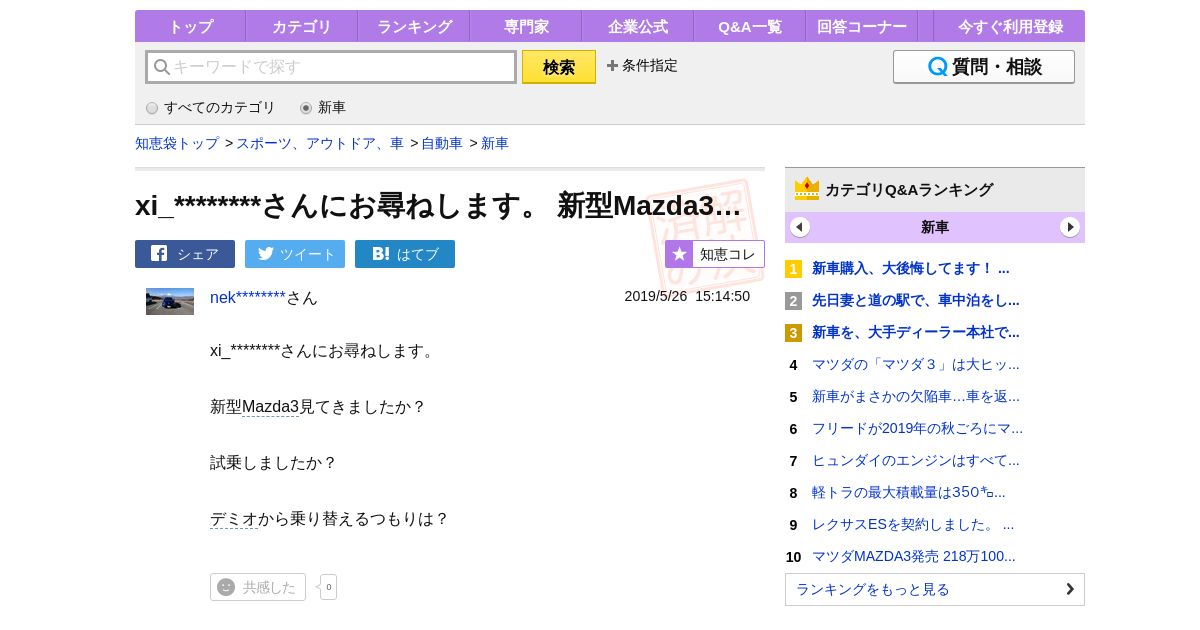The width and height of the screenshot is (1200, 630).
Task: Go to next ranking category arrow
Action: pos(1070,227)
